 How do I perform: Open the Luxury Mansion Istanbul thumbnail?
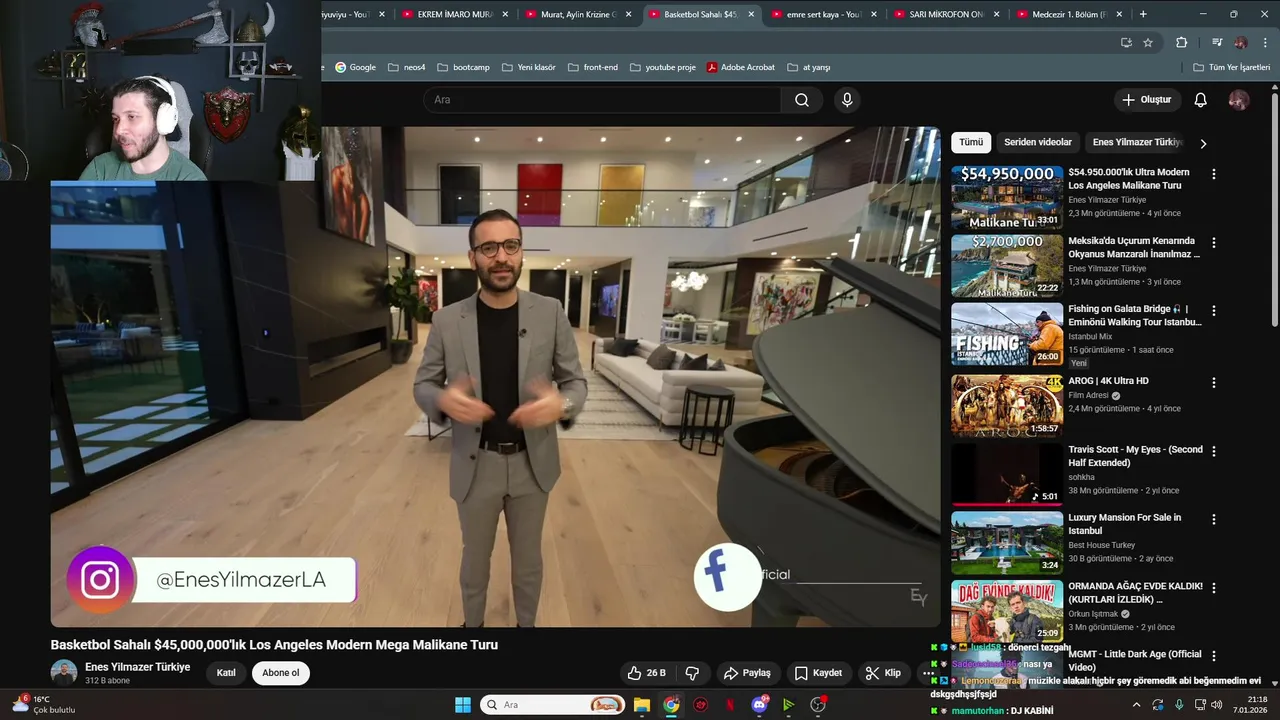pyautogui.click(x=1007, y=542)
